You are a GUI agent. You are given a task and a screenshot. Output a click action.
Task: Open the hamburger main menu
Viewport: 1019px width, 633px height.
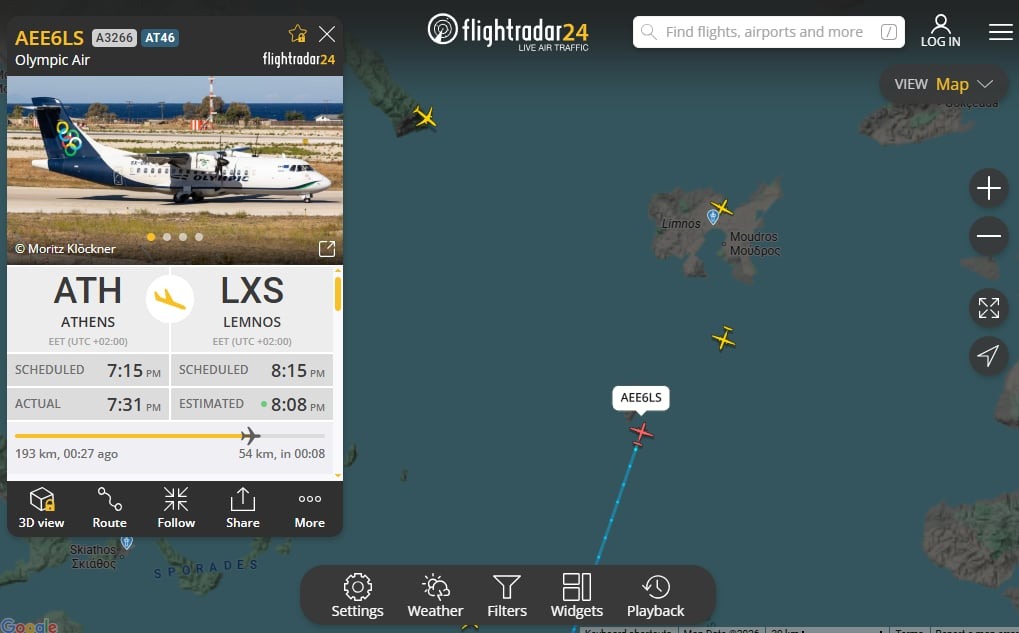(1001, 31)
